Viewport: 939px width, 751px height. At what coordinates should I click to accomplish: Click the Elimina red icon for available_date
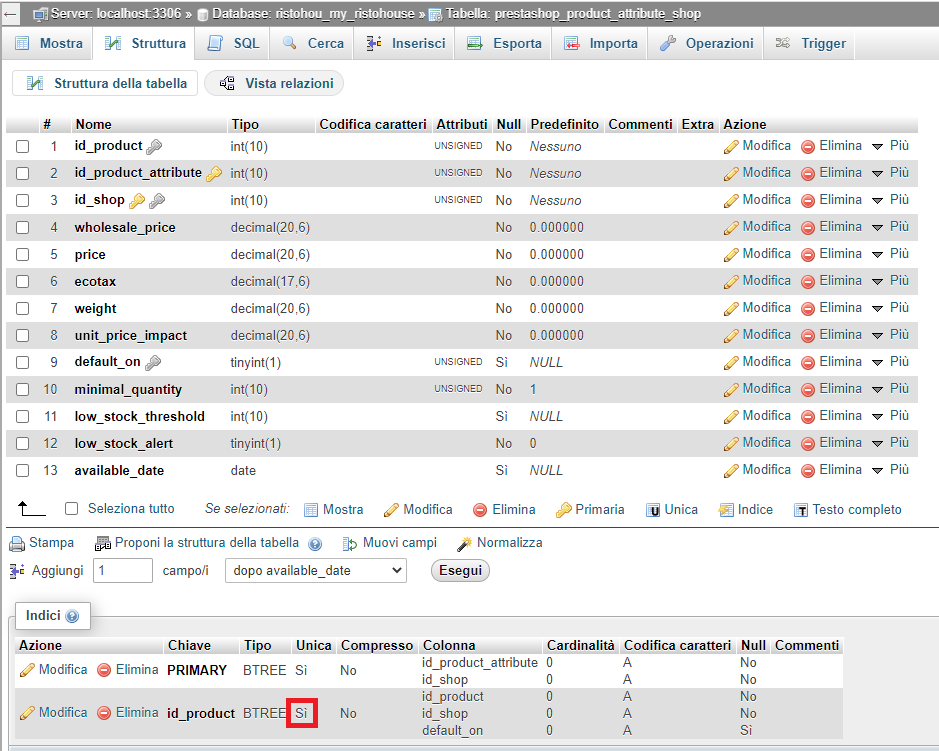click(x=808, y=471)
